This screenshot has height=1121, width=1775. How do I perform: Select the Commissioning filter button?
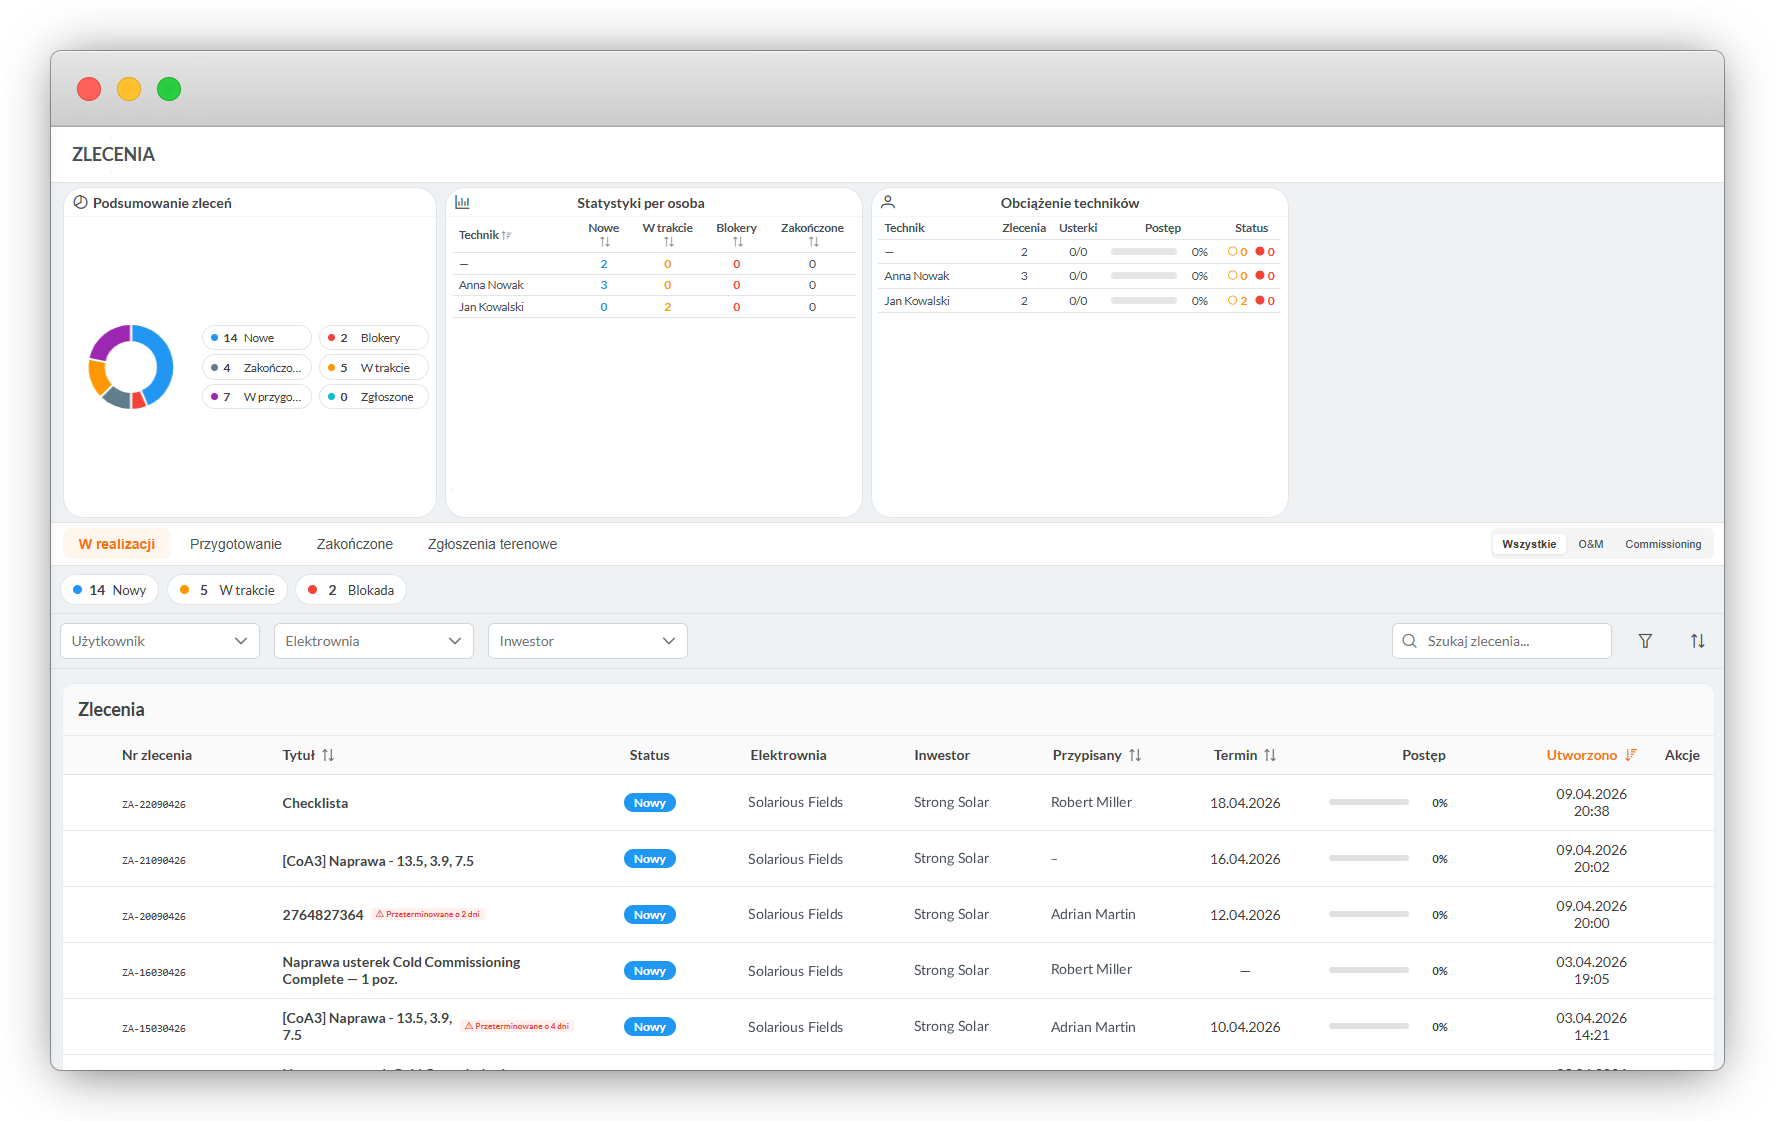[1662, 544]
